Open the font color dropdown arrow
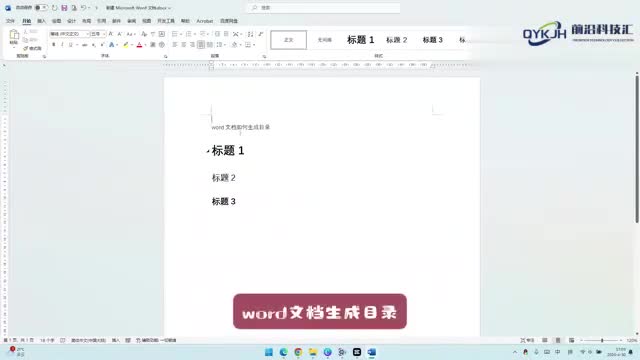This screenshot has width=640, height=360. click(145, 44)
